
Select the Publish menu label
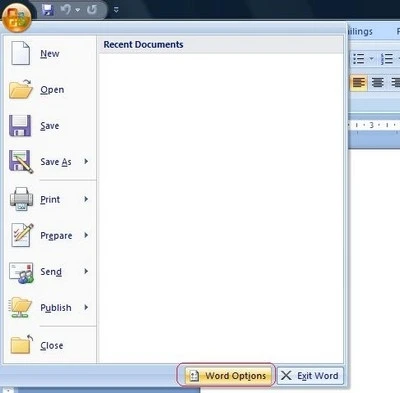point(56,308)
